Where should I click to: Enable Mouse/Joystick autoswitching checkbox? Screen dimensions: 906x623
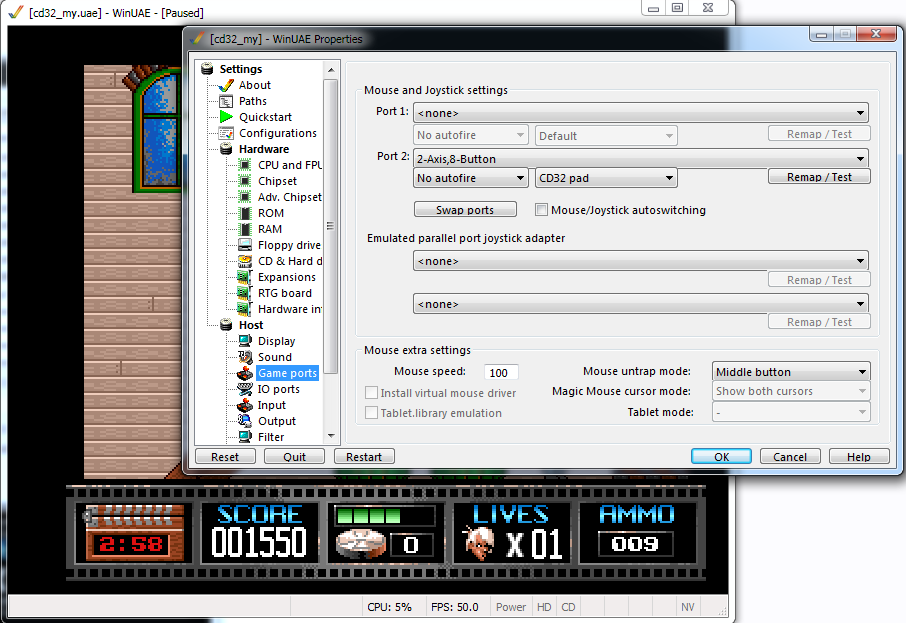541,210
